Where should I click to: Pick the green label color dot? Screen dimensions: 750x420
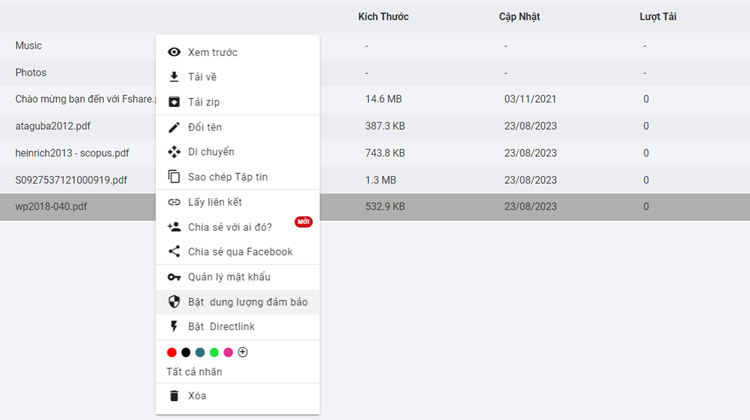click(x=214, y=353)
